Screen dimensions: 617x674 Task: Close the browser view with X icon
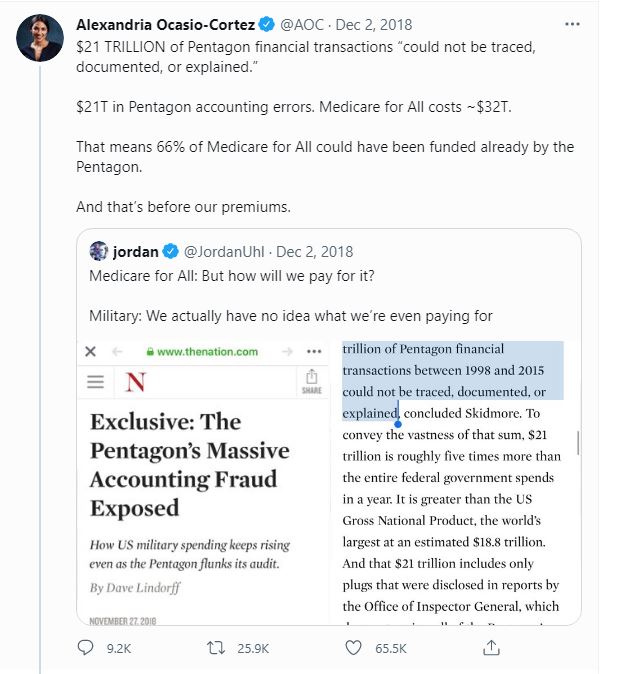pyautogui.click(x=90, y=352)
